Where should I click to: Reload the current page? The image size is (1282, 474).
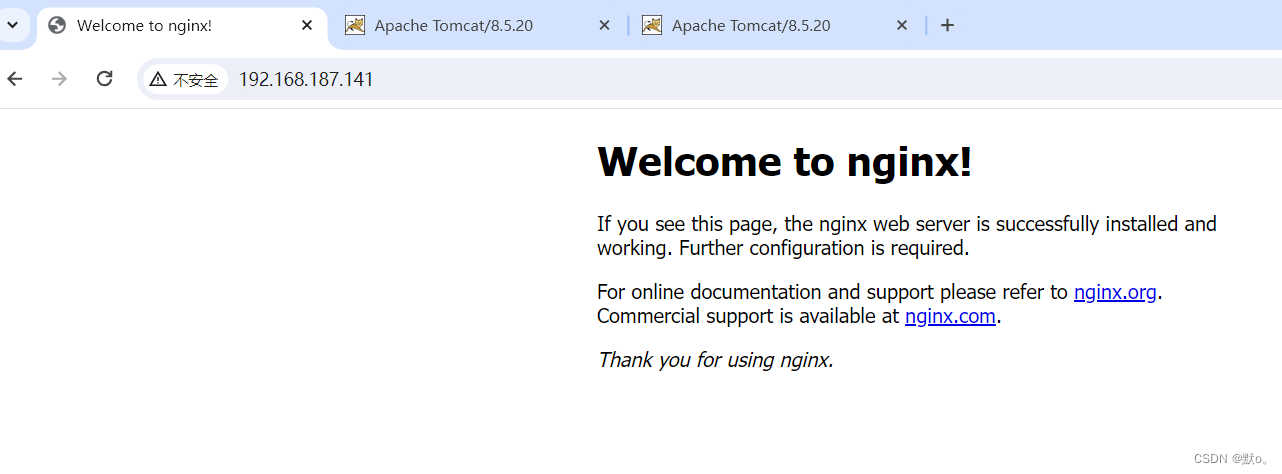pos(104,79)
